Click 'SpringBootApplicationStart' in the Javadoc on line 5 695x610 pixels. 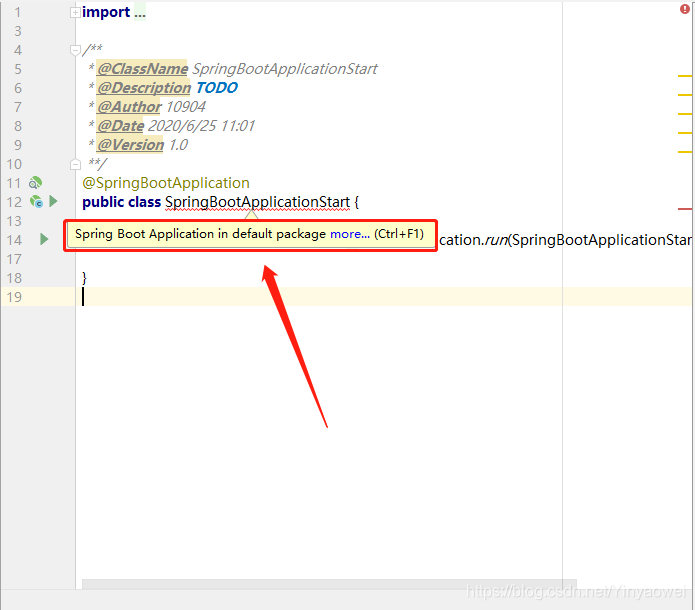click(x=285, y=69)
